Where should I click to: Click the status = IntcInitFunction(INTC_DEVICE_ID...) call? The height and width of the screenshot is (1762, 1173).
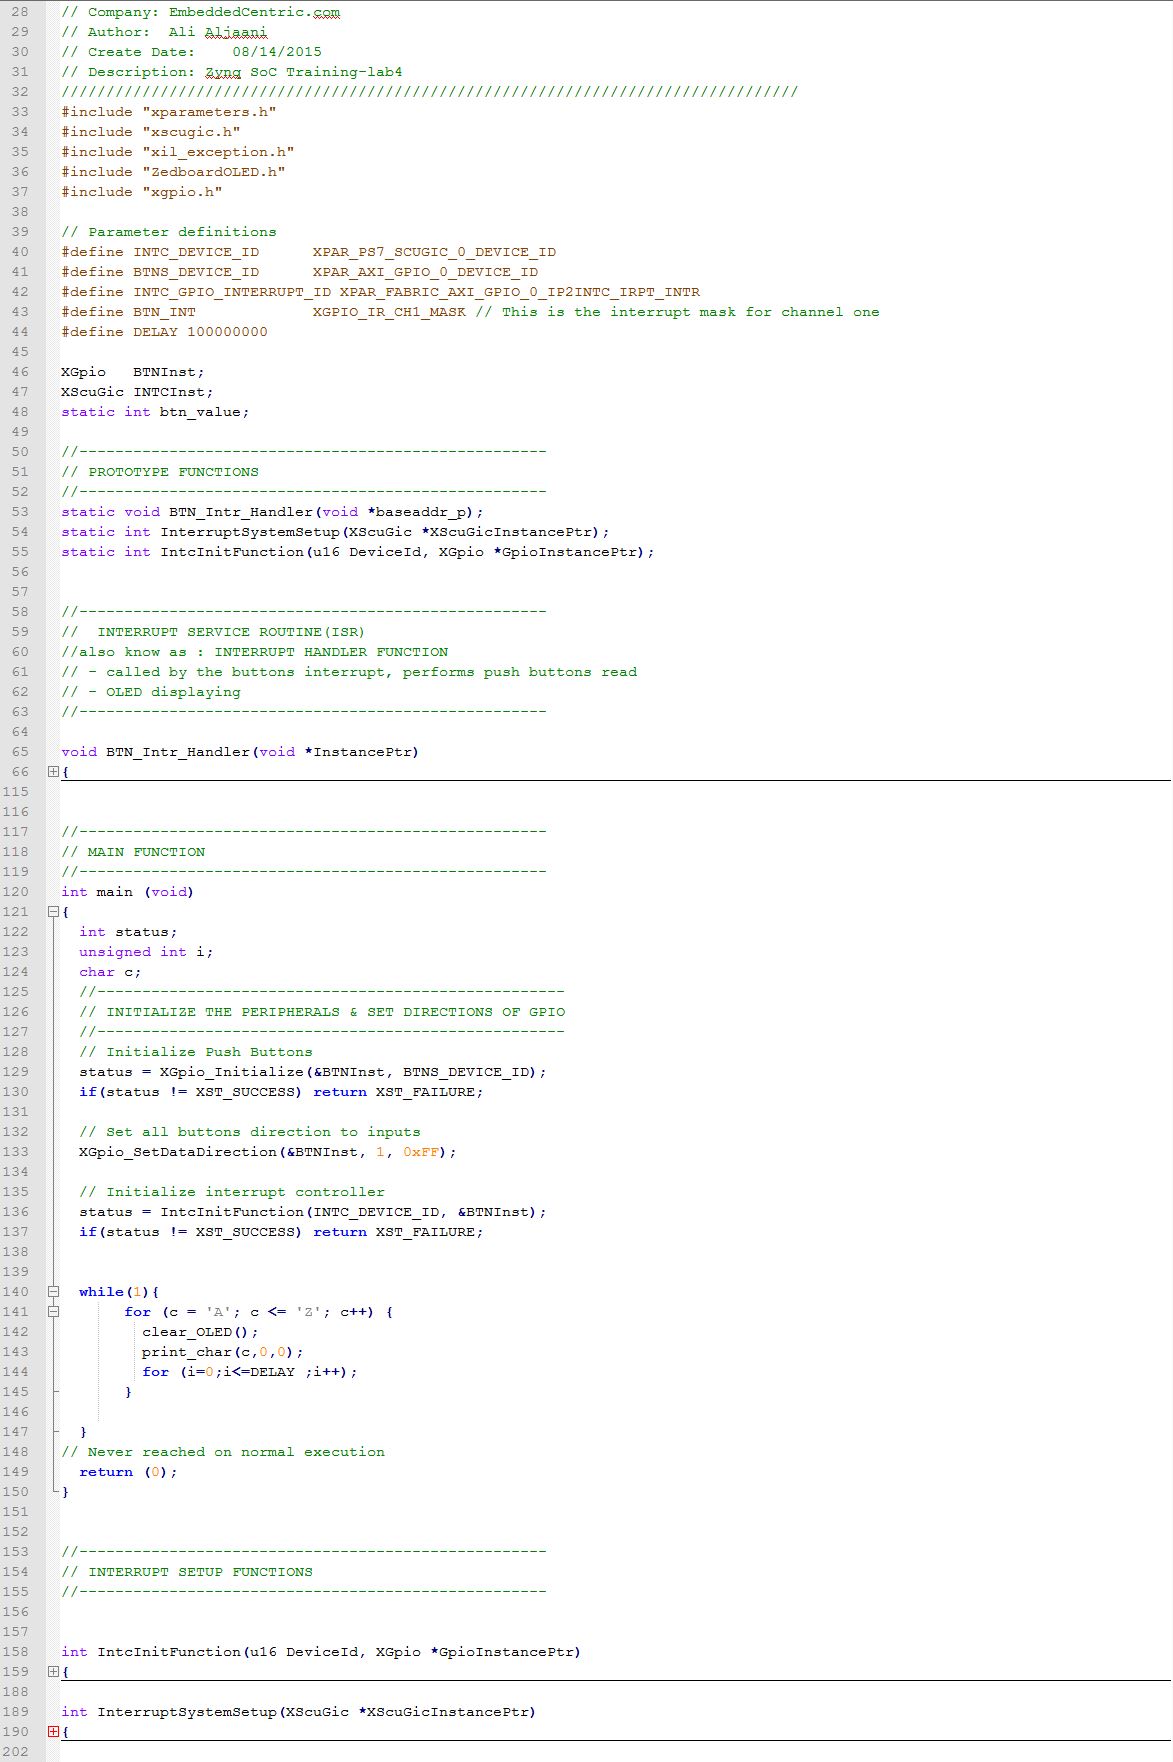tap(313, 1212)
